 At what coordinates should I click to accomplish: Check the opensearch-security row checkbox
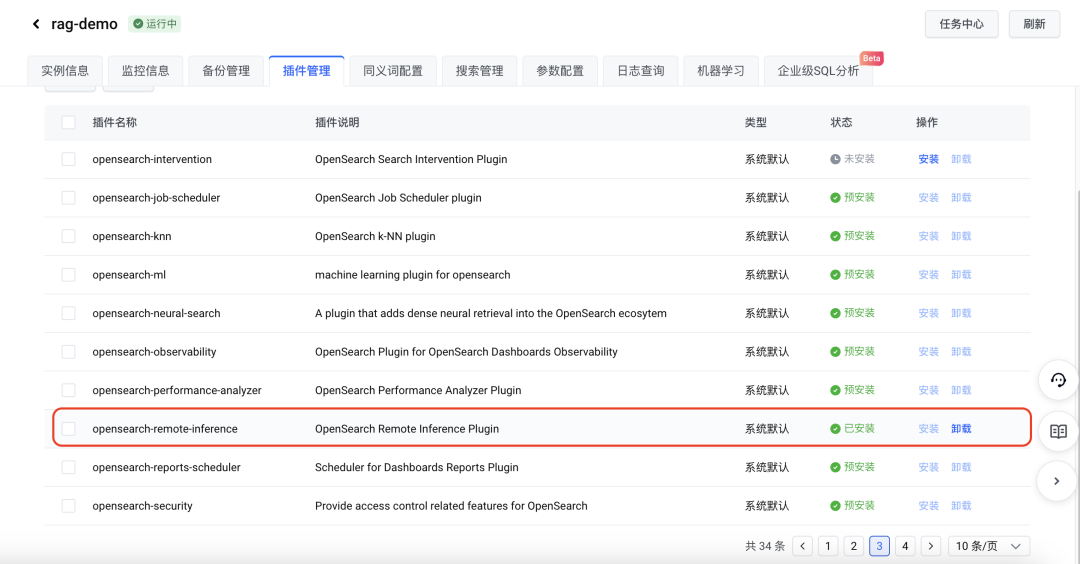click(68, 506)
